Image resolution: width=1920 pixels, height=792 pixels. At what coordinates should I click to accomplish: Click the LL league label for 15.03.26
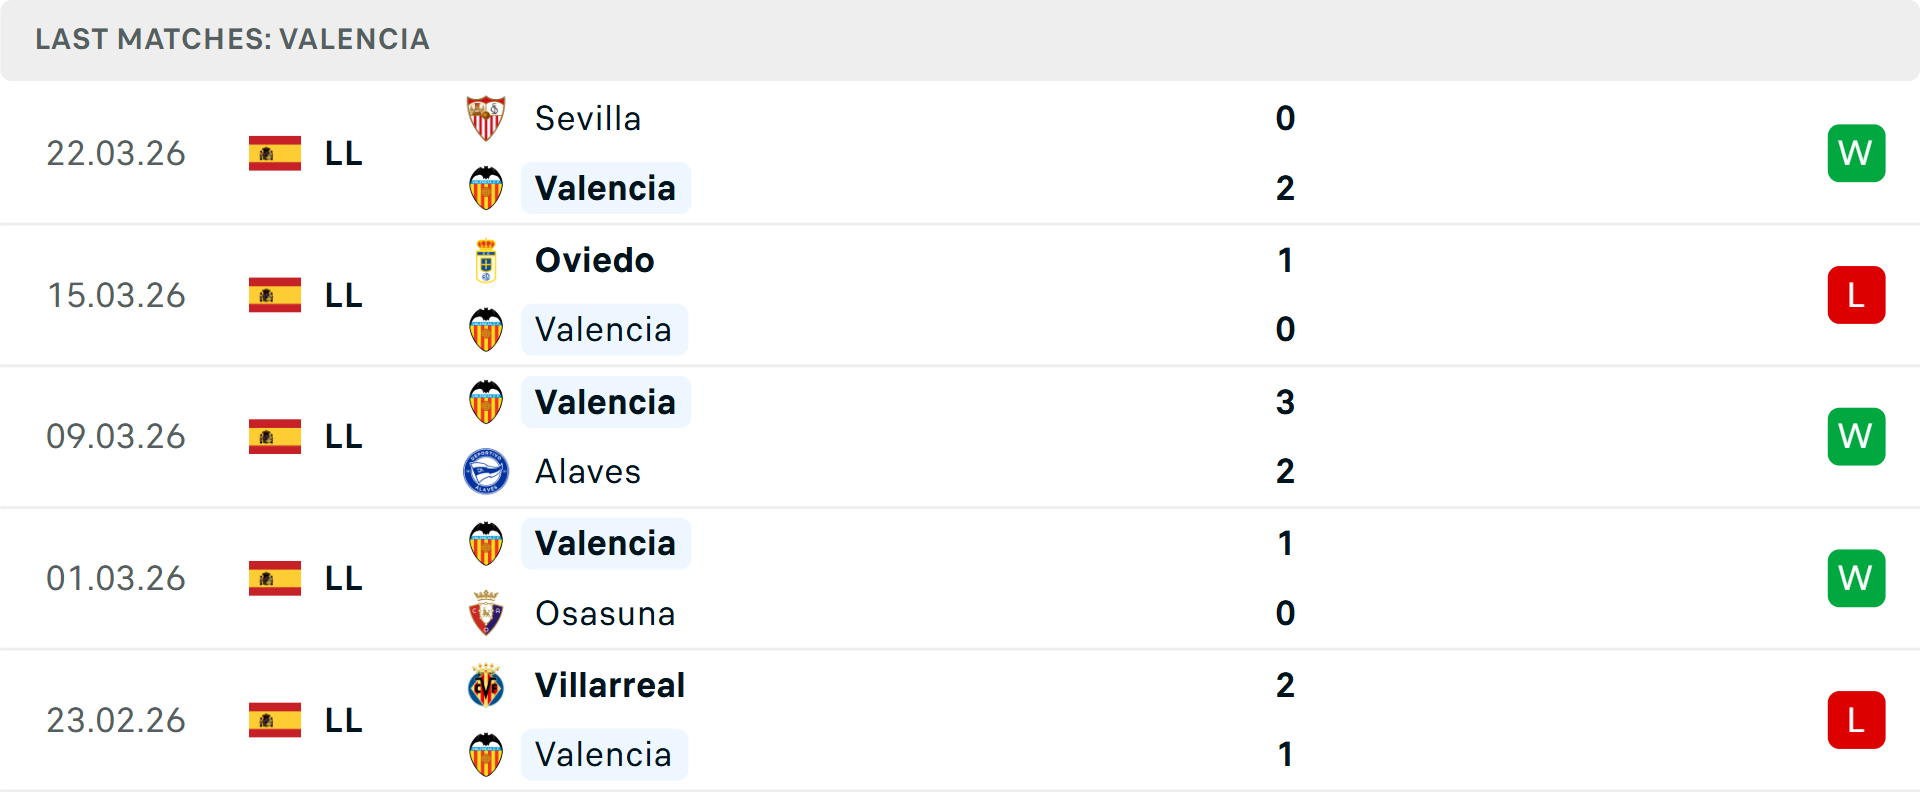click(343, 296)
